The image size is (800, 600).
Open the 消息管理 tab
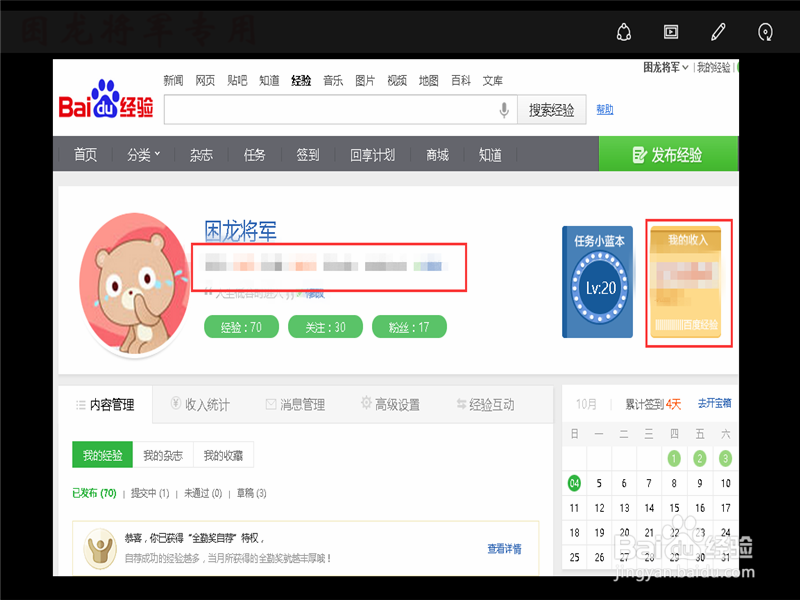(x=295, y=404)
